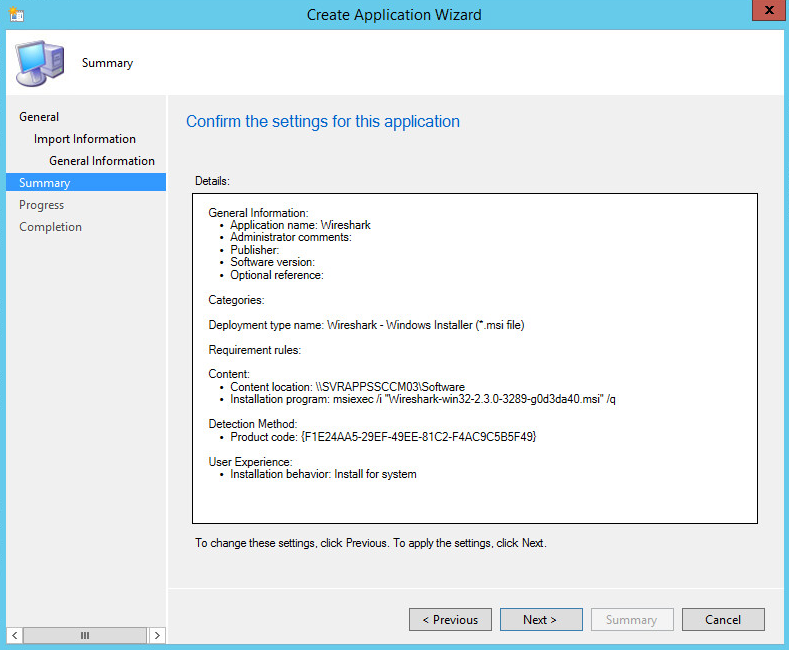Click the 'Summary' page header title
Screen dimensions: 789x650
tap(108, 63)
